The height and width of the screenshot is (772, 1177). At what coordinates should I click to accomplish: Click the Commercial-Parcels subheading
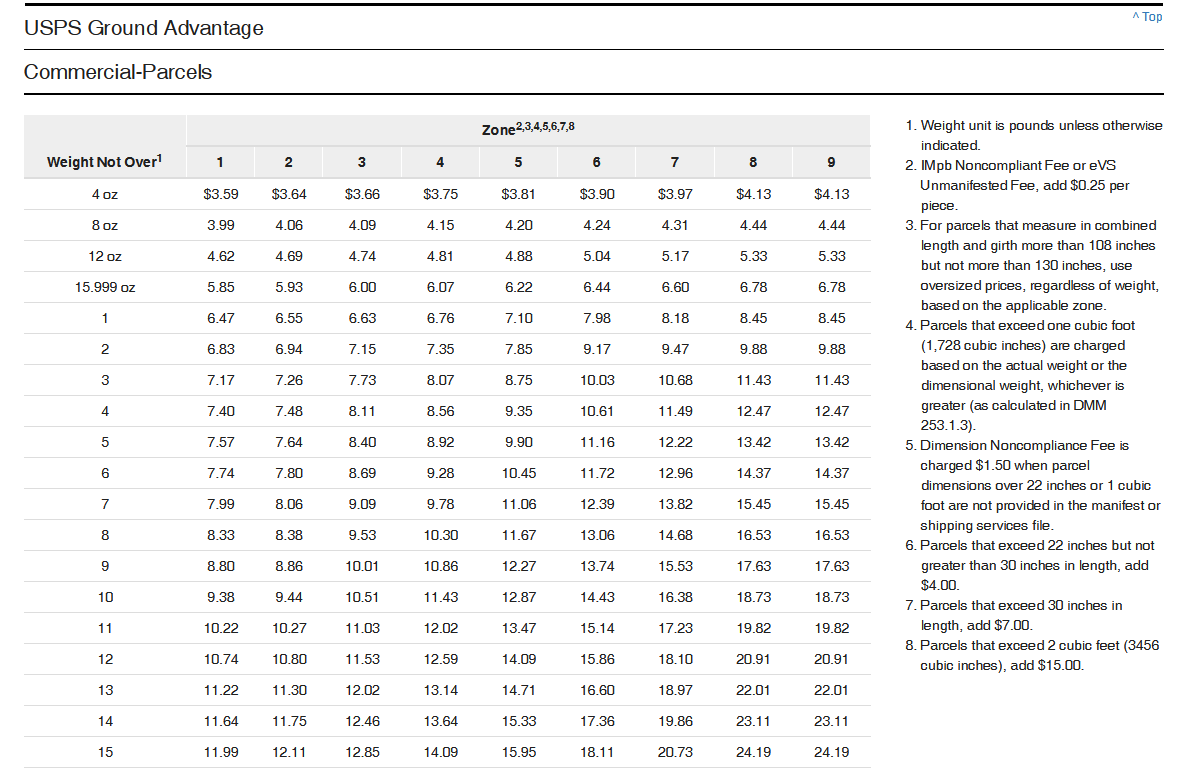tap(118, 72)
